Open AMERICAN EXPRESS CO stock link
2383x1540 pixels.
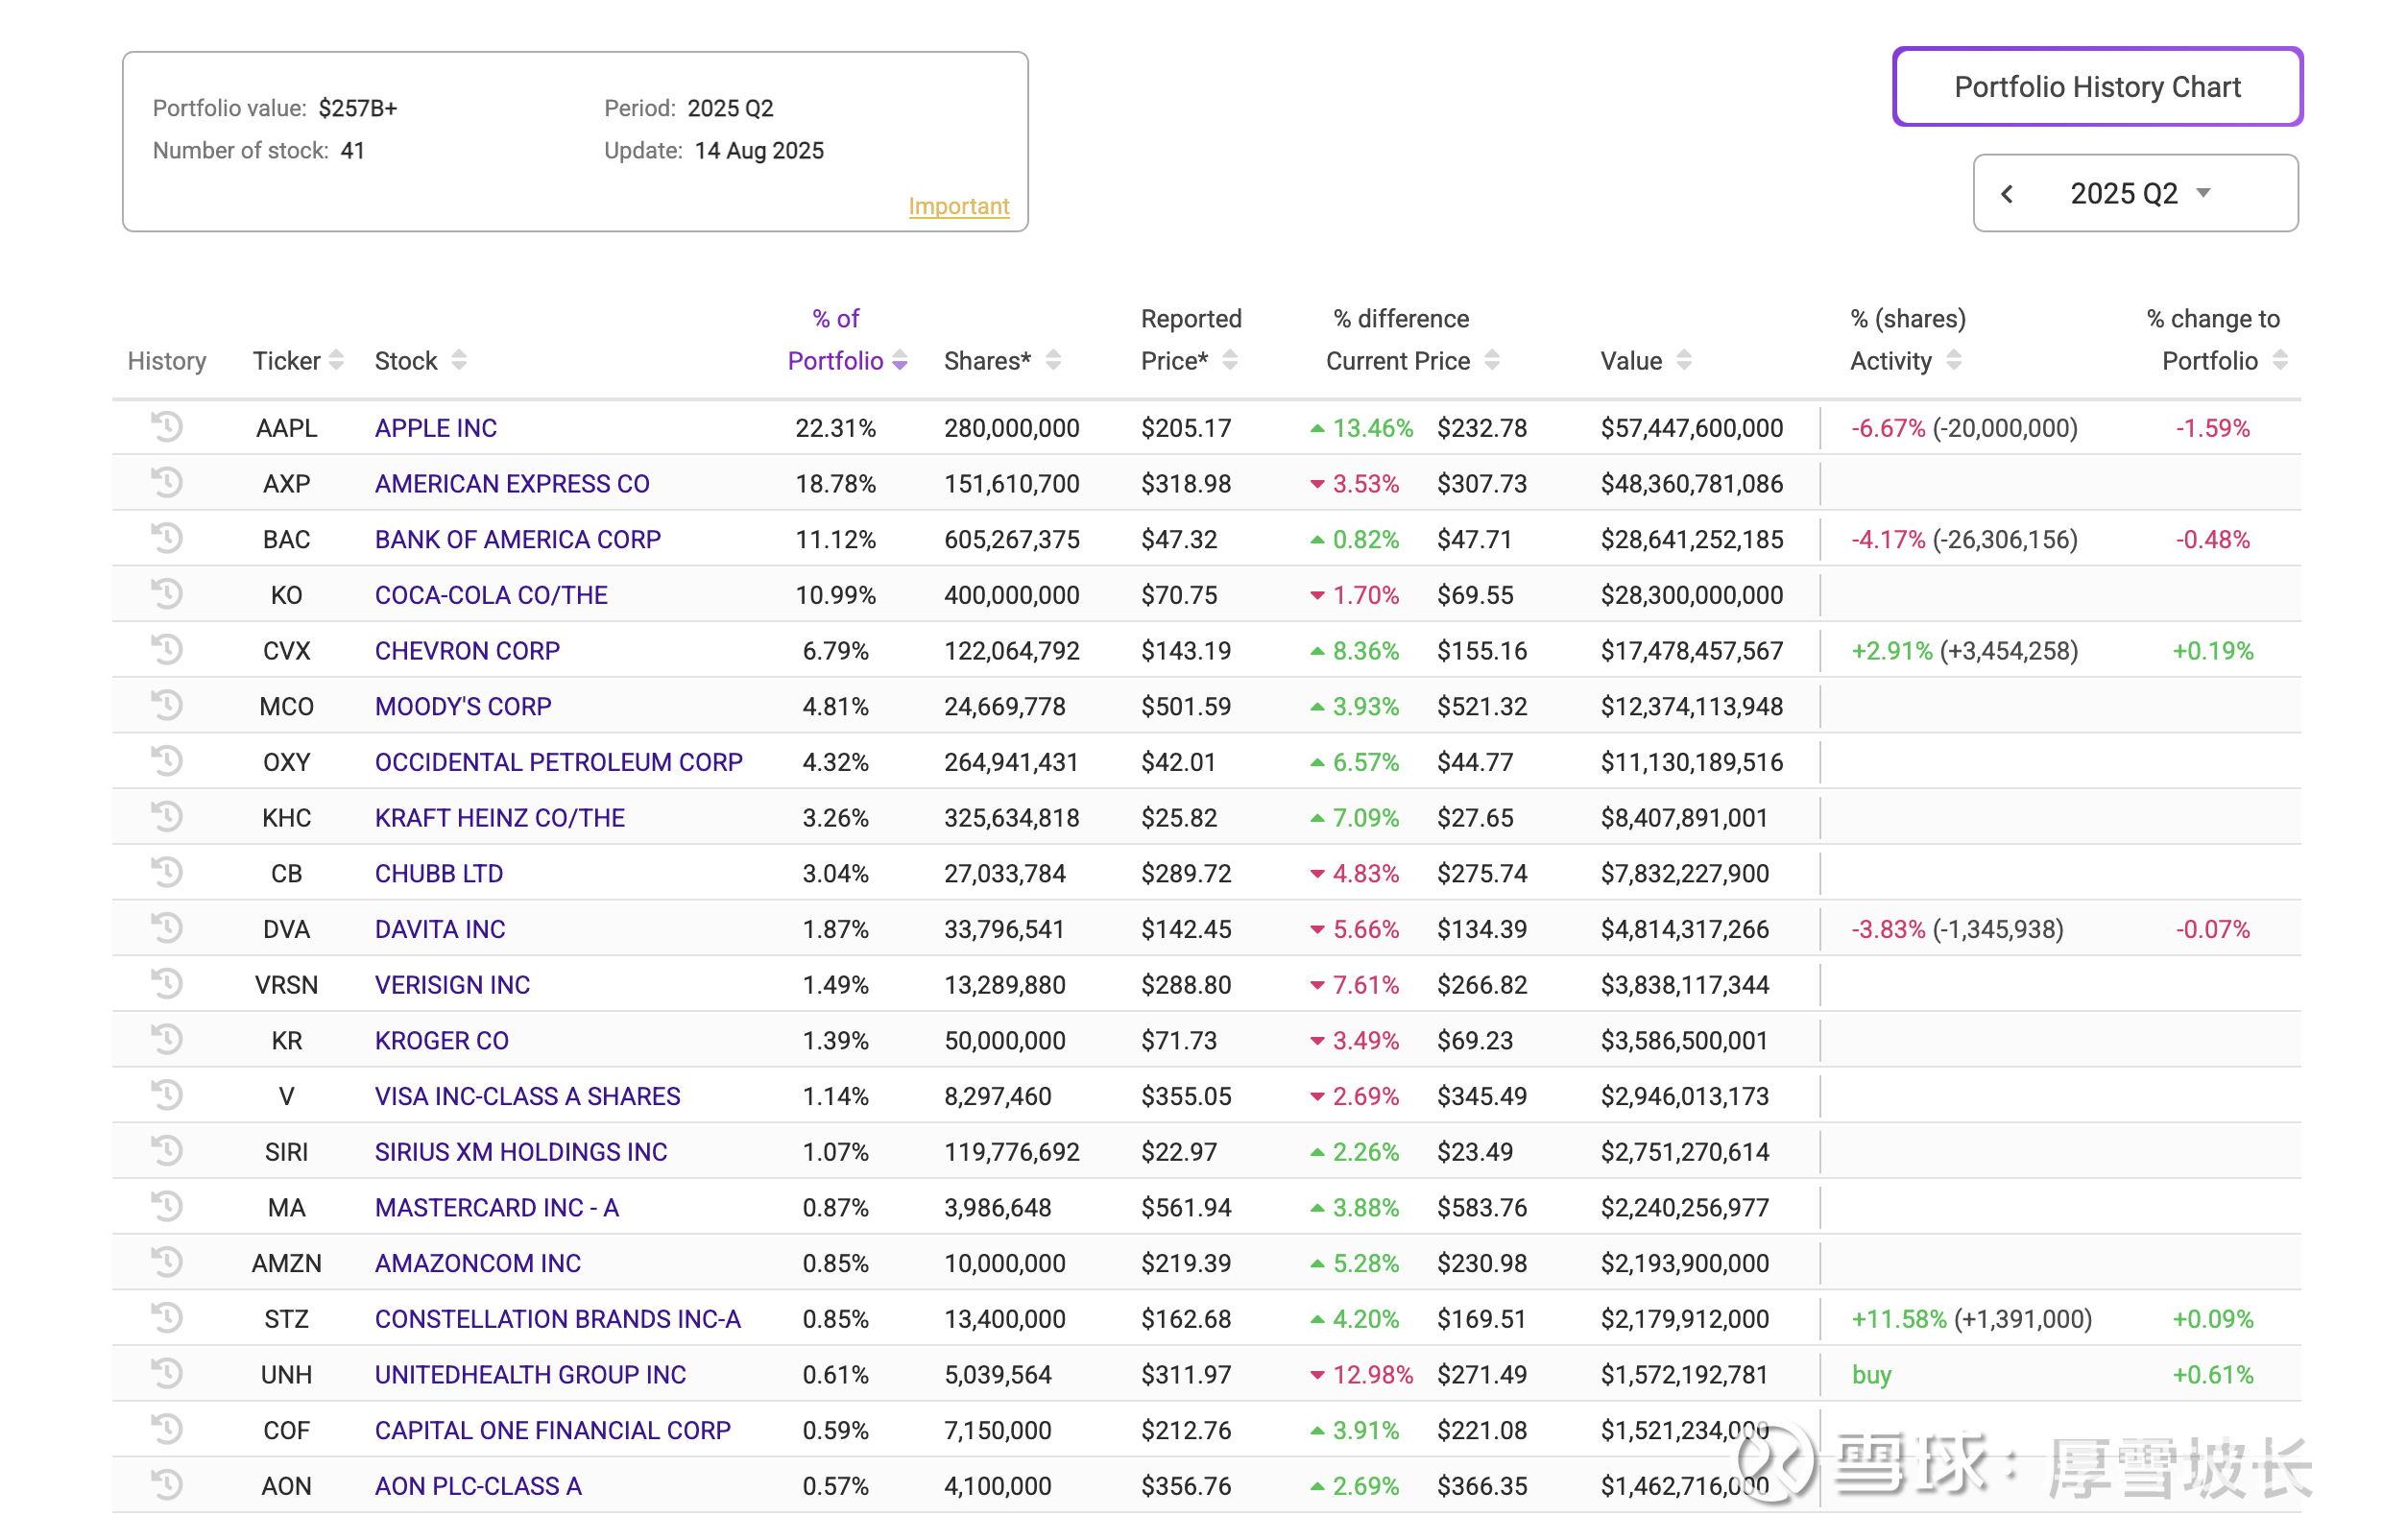point(512,484)
